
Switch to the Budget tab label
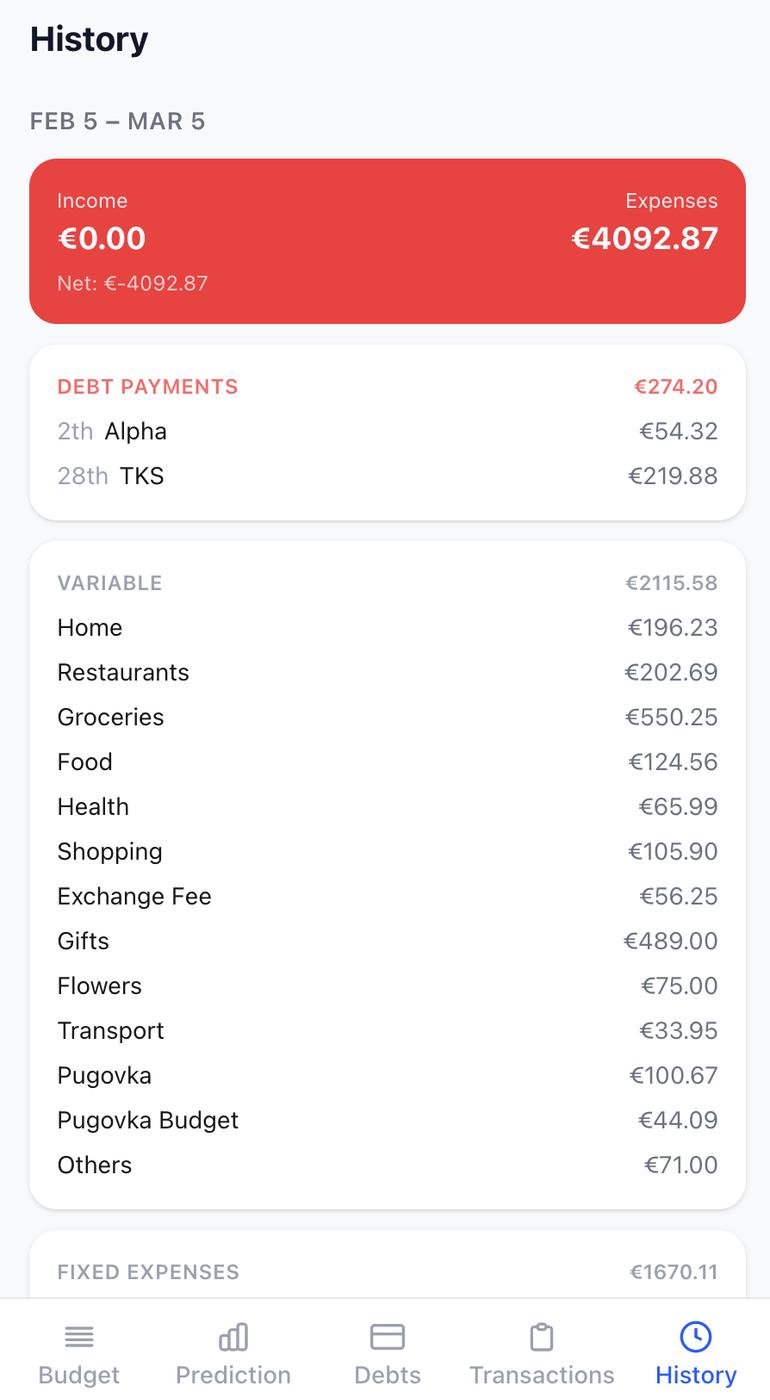click(x=79, y=1375)
